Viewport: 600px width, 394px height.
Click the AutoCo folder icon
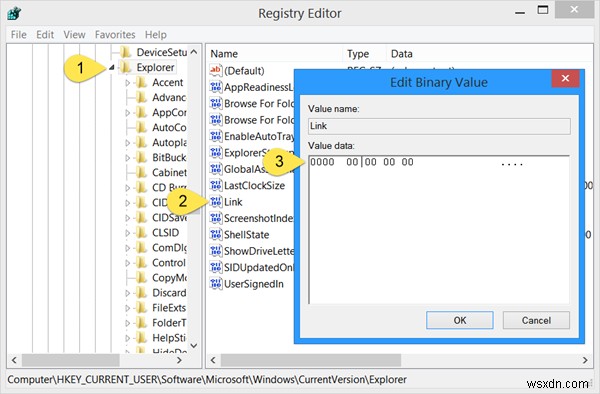141,127
